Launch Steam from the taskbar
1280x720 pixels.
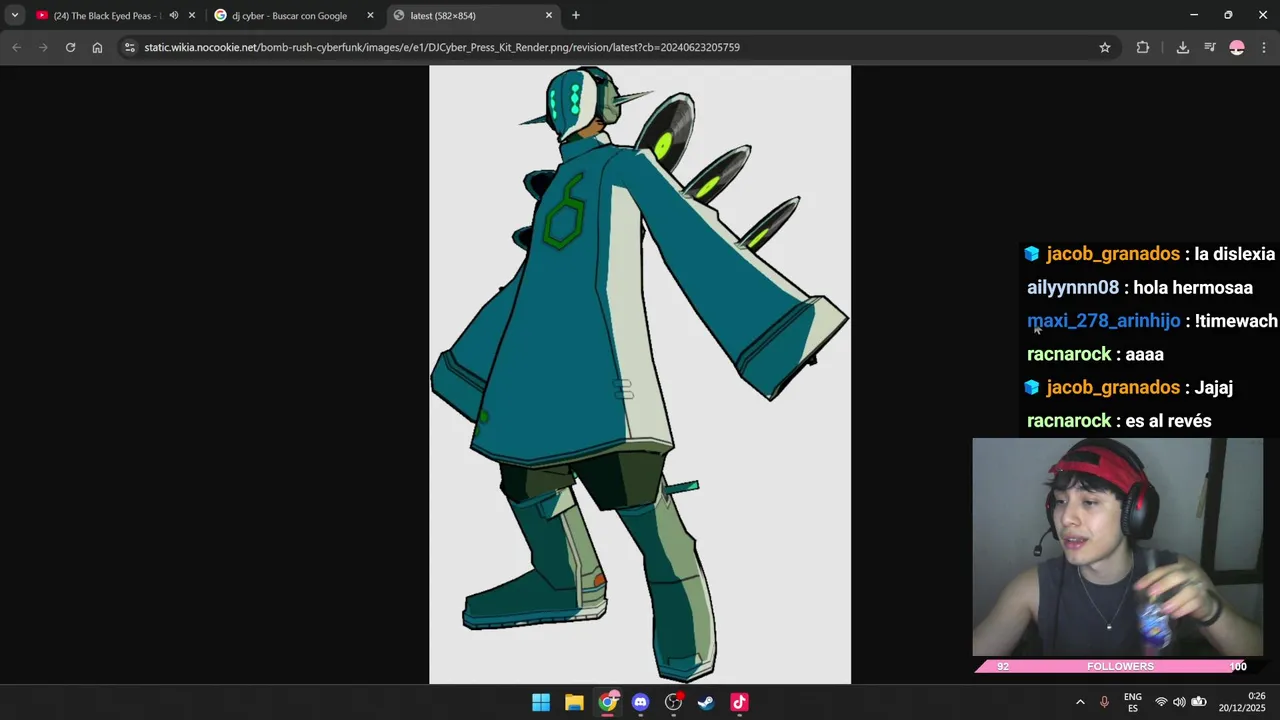tap(706, 702)
